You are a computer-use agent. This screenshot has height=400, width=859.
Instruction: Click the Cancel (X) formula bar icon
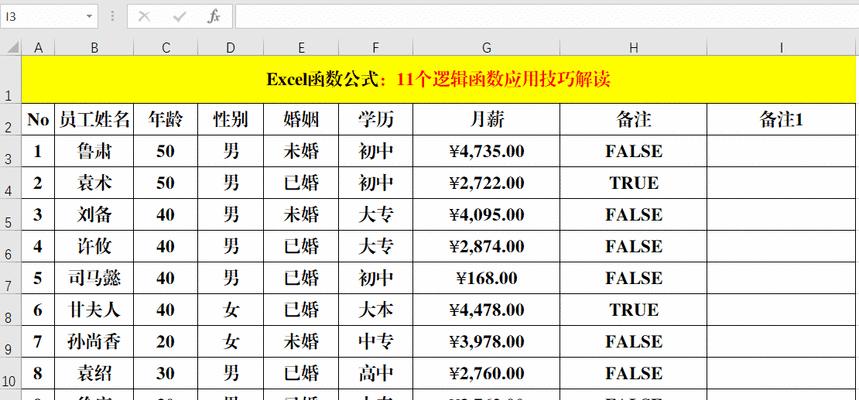pyautogui.click(x=144, y=17)
